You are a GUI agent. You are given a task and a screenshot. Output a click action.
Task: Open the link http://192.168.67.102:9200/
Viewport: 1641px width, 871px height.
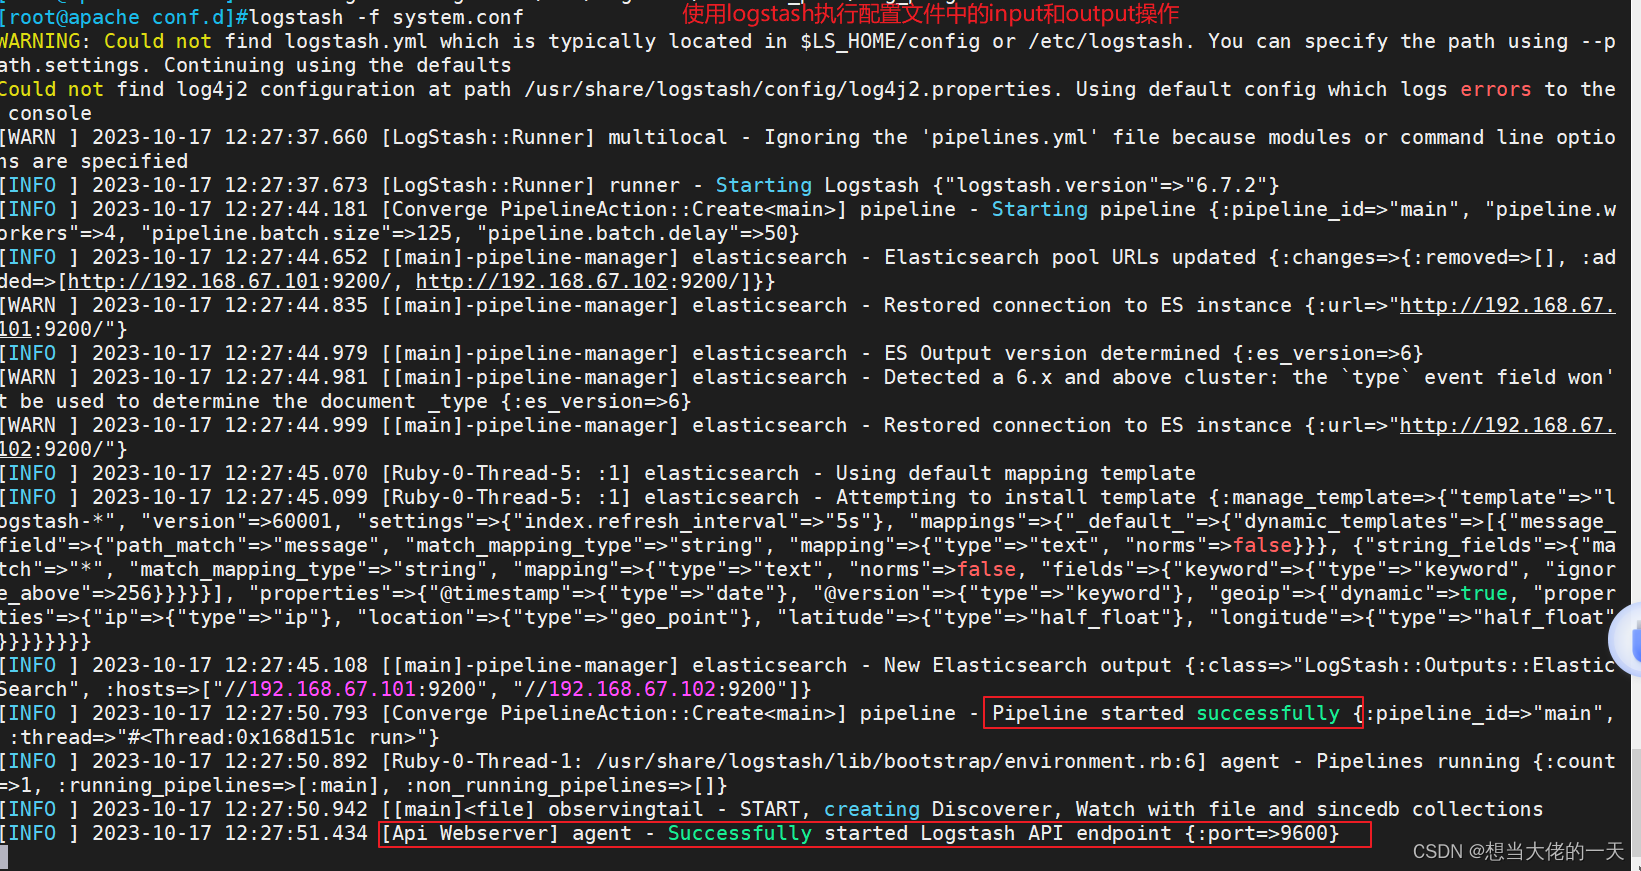[x=578, y=281]
